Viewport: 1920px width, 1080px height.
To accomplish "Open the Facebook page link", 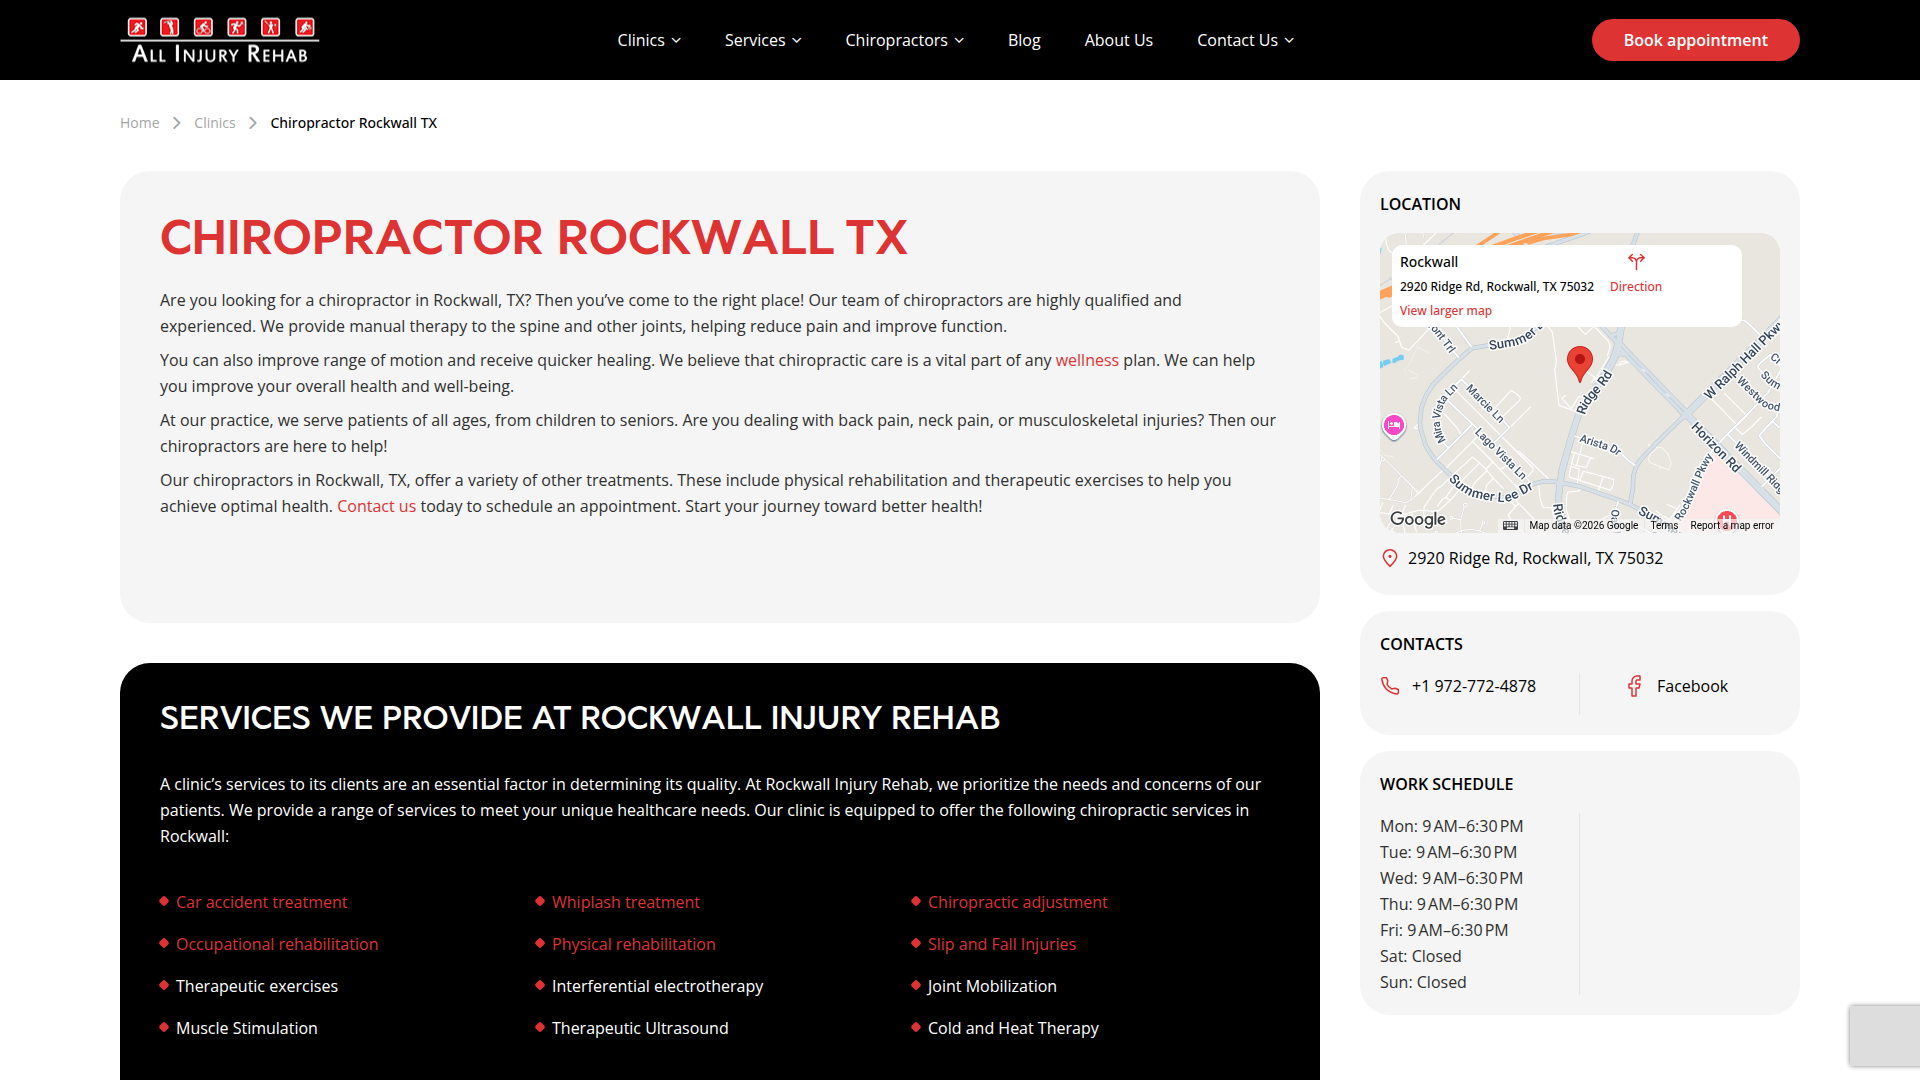I will click(1692, 686).
